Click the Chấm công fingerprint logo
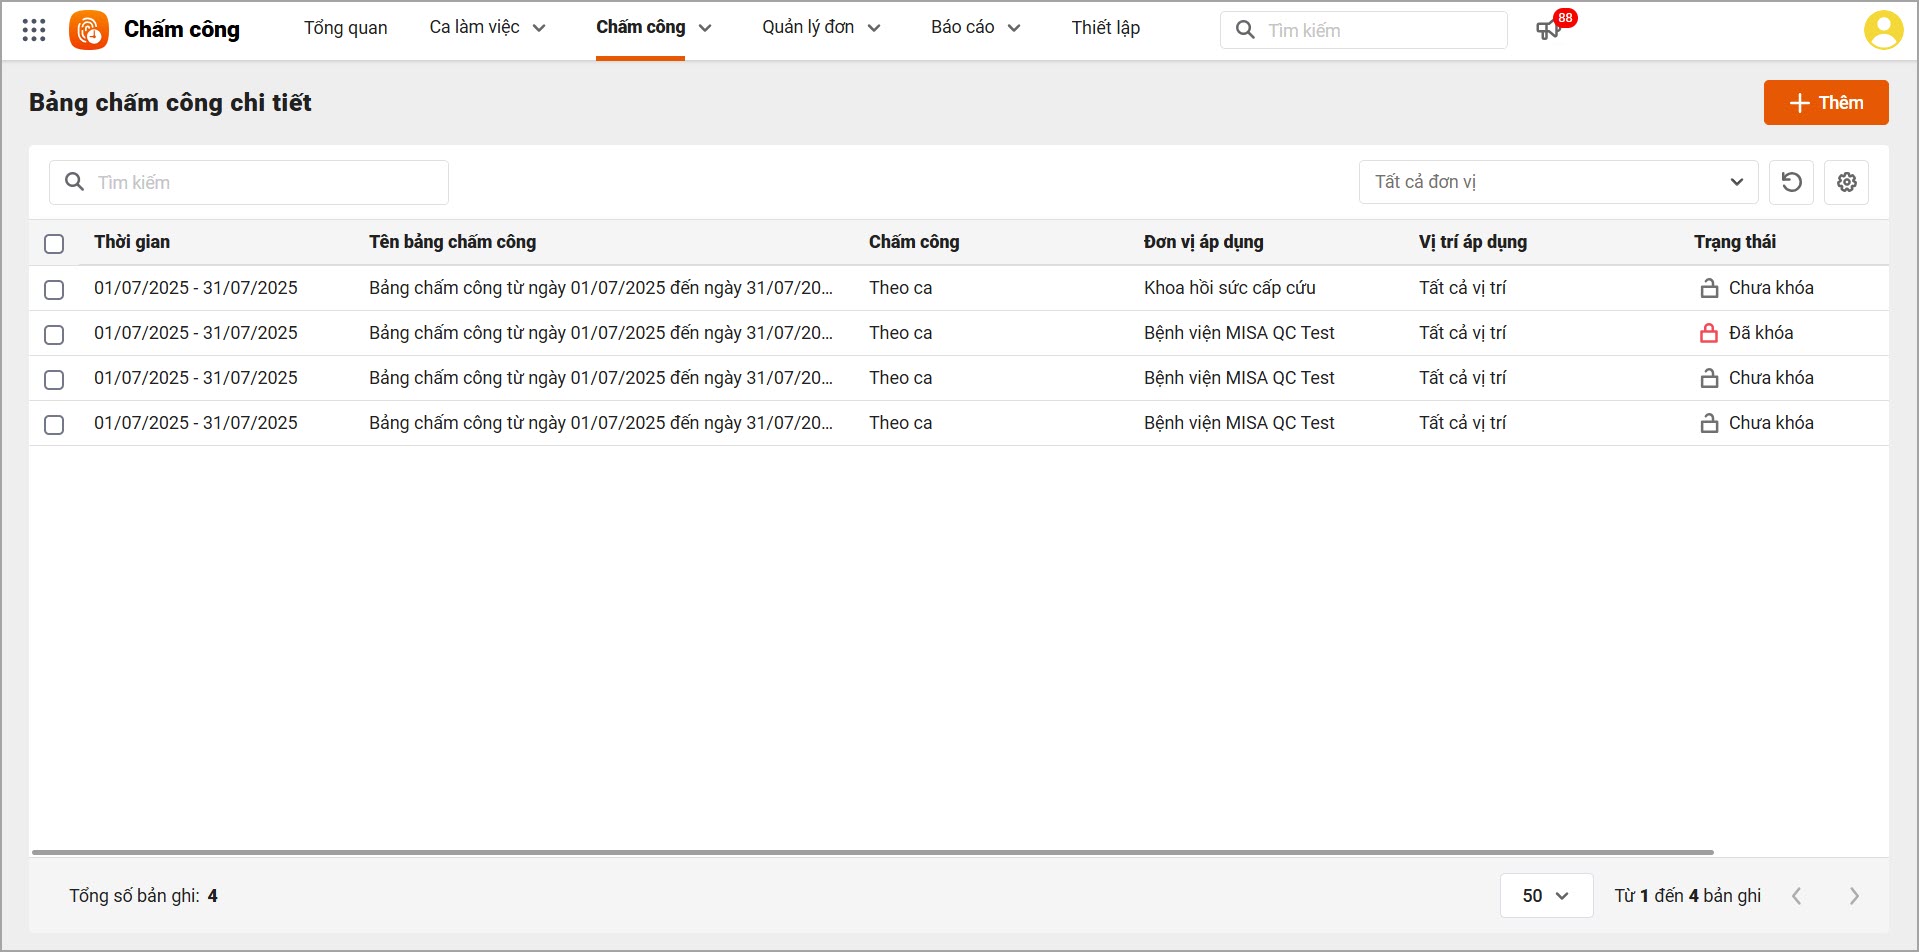 click(89, 30)
